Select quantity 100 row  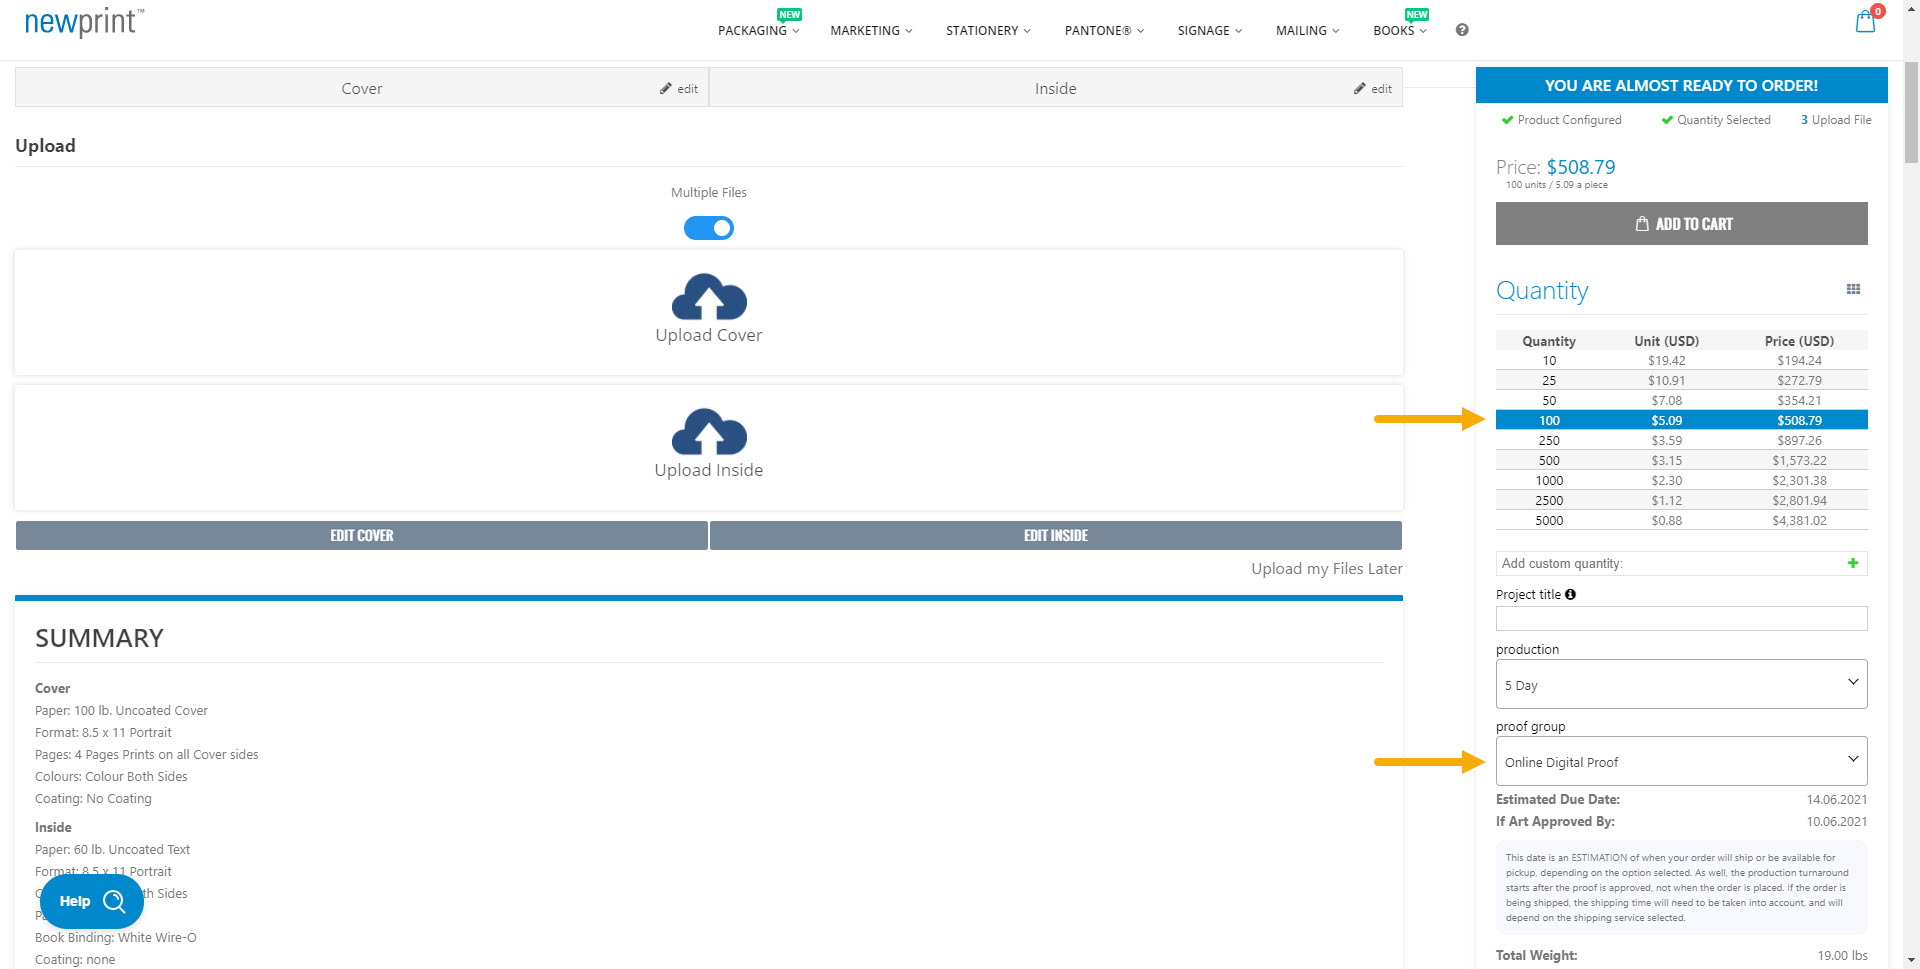[x=1681, y=420]
